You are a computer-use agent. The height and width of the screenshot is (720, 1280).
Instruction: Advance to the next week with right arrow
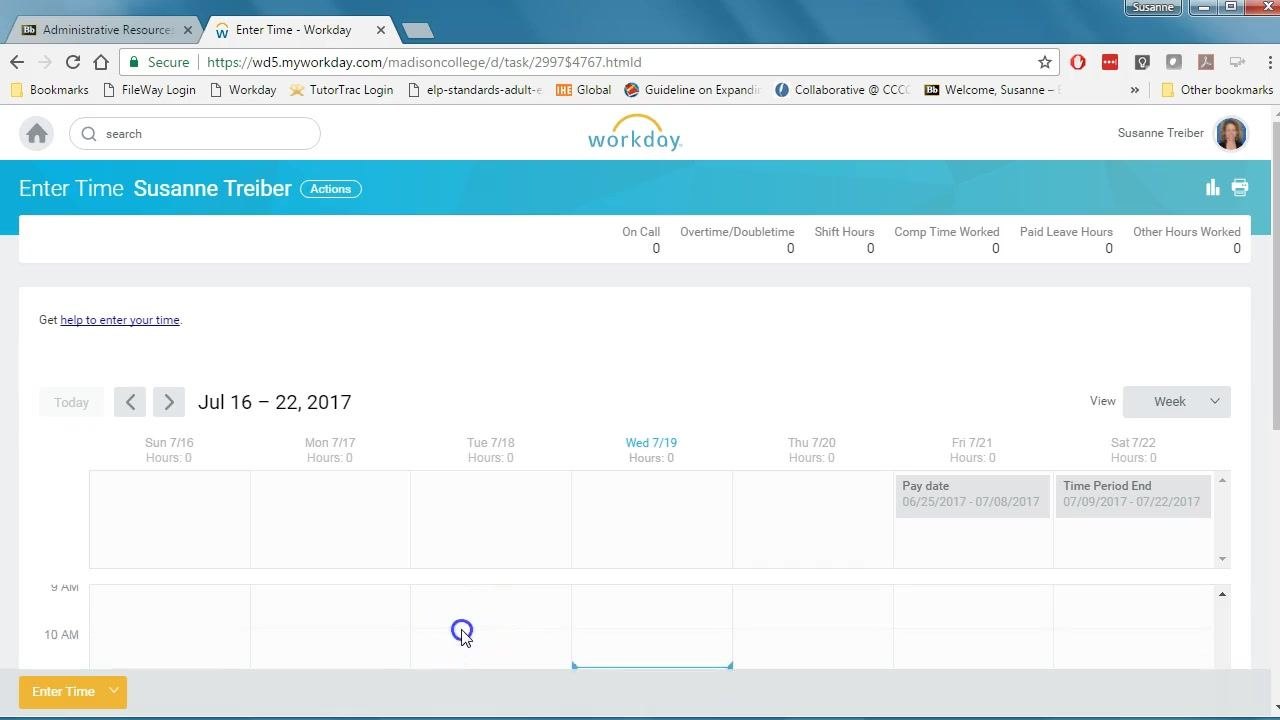click(x=169, y=402)
